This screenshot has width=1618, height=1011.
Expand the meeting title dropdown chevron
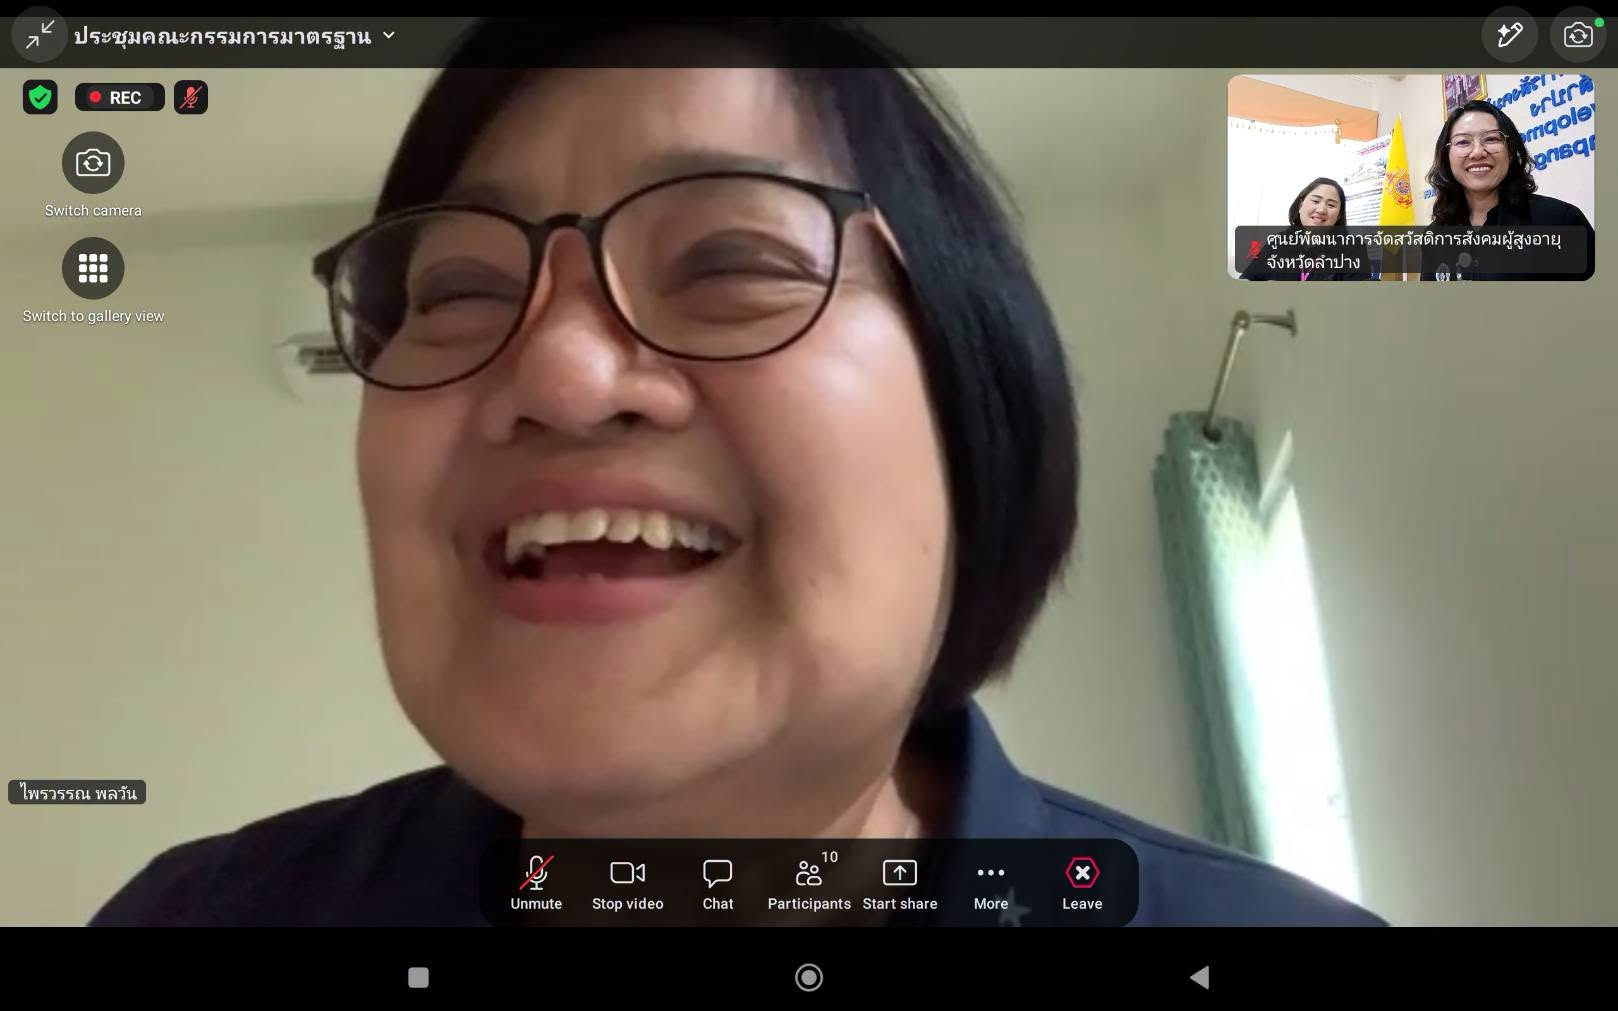click(x=389, y=36)
